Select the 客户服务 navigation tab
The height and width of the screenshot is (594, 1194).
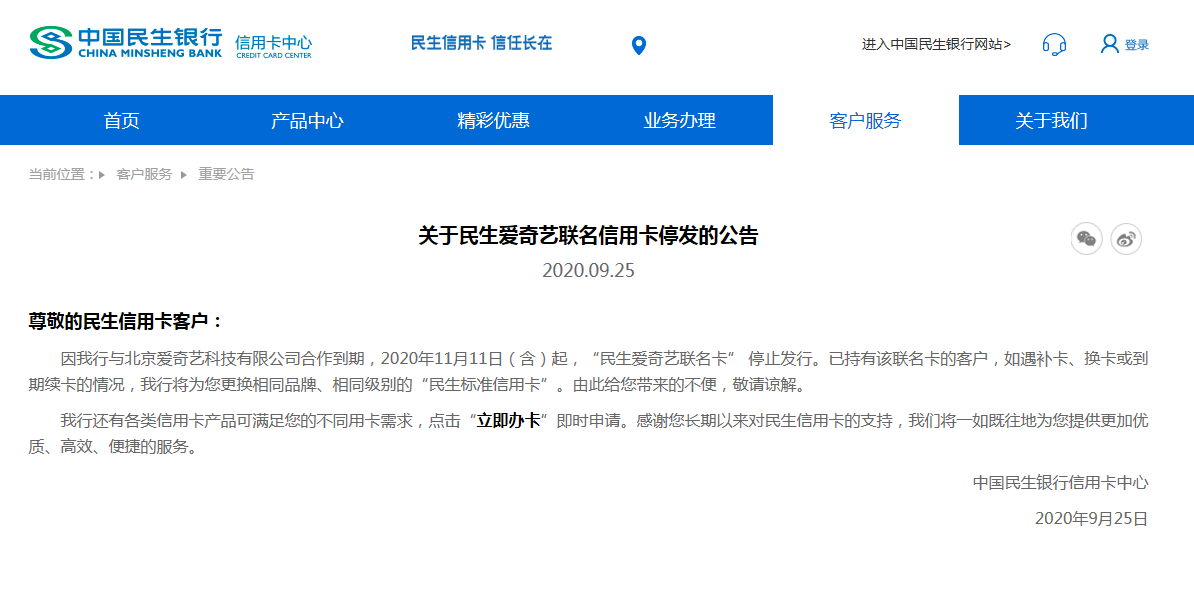pos(866,120)
